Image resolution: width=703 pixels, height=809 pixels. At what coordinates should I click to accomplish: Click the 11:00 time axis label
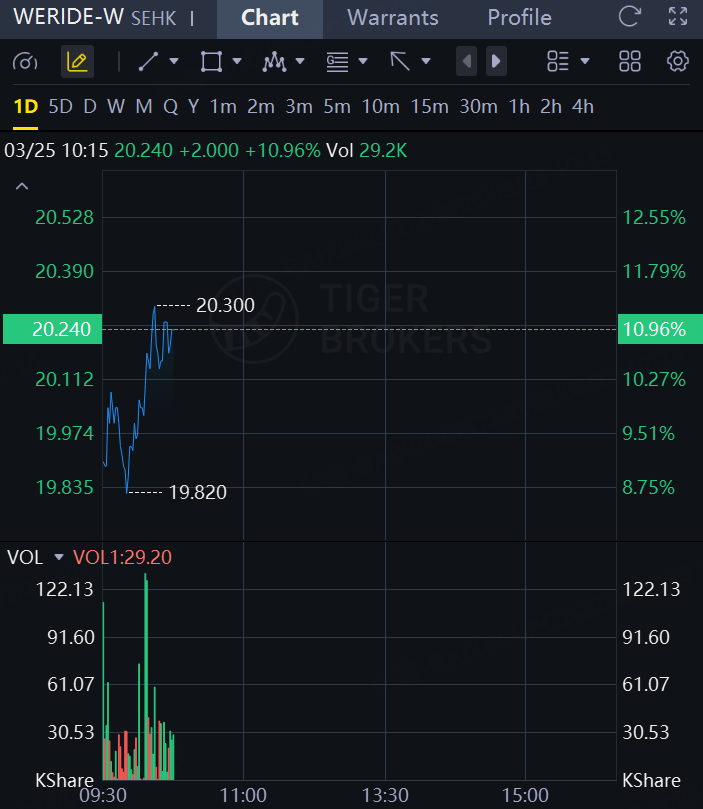(243, 796)
